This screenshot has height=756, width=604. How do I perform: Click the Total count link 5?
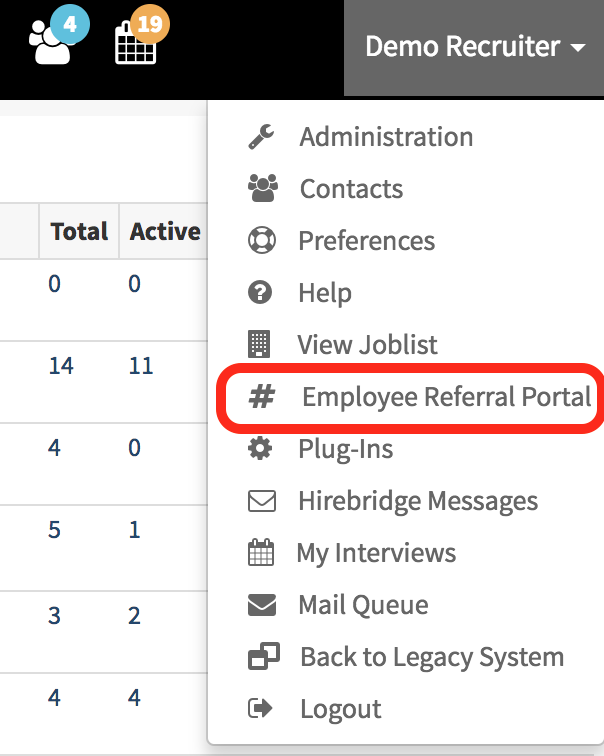tap(55, 530)
